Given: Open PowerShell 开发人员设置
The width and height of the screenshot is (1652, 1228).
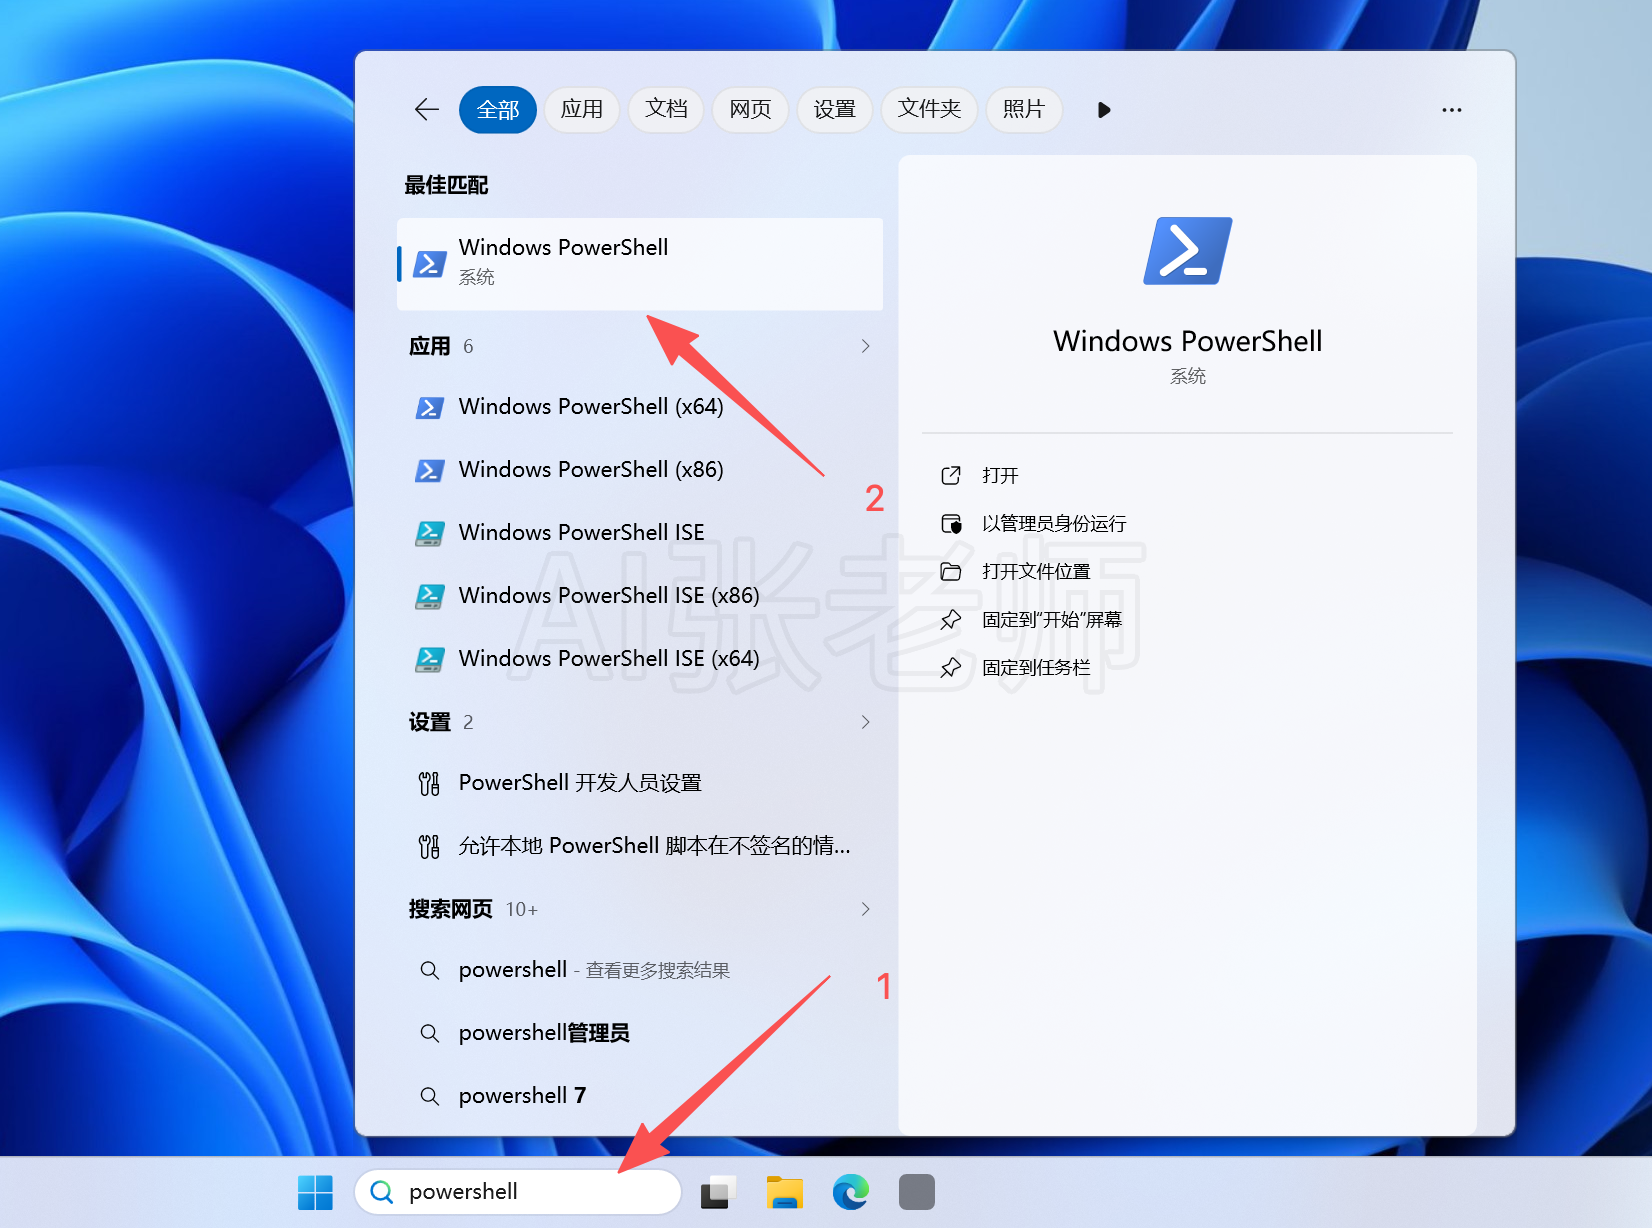Looking at the screenshot, I should (x=640, y=783).
